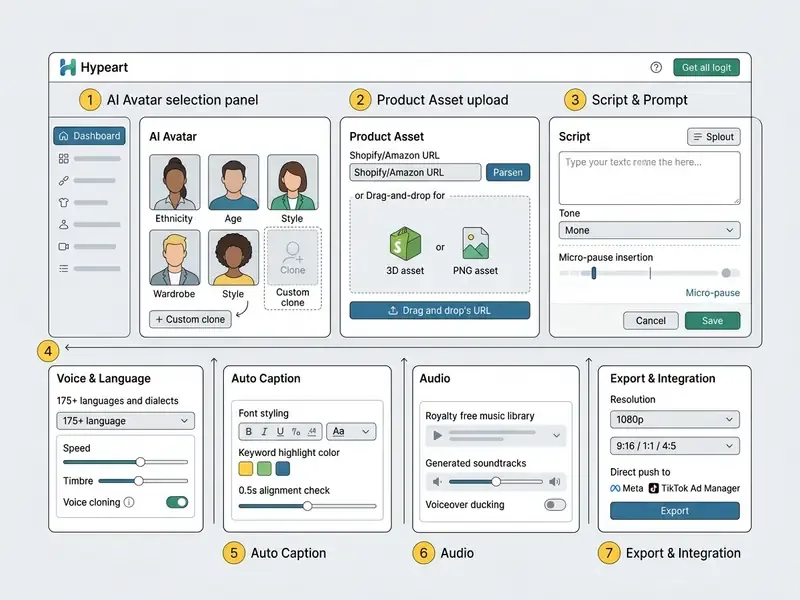Open the 1080p resolution dropdown
800x600 pixels.
(674, 419)
